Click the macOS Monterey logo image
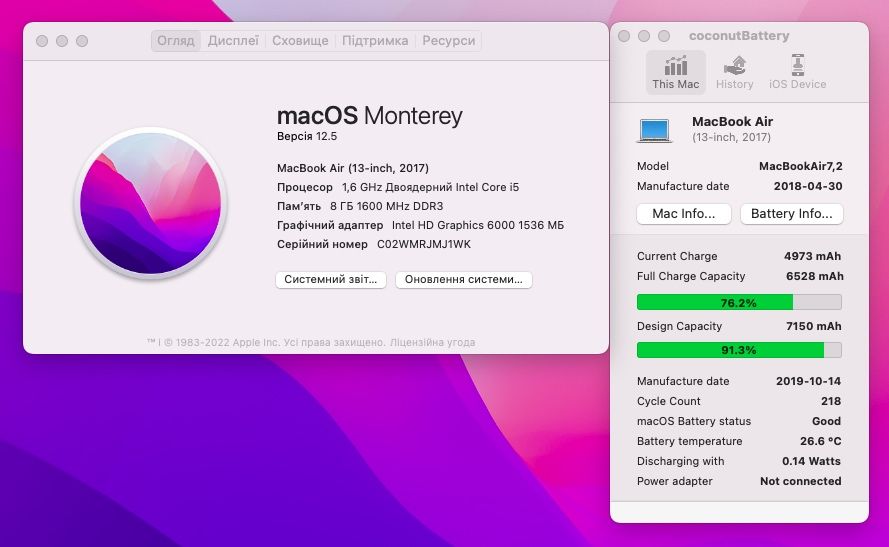Screen dimensions: 889x547 pyautogui.click(x=151, y=203)
